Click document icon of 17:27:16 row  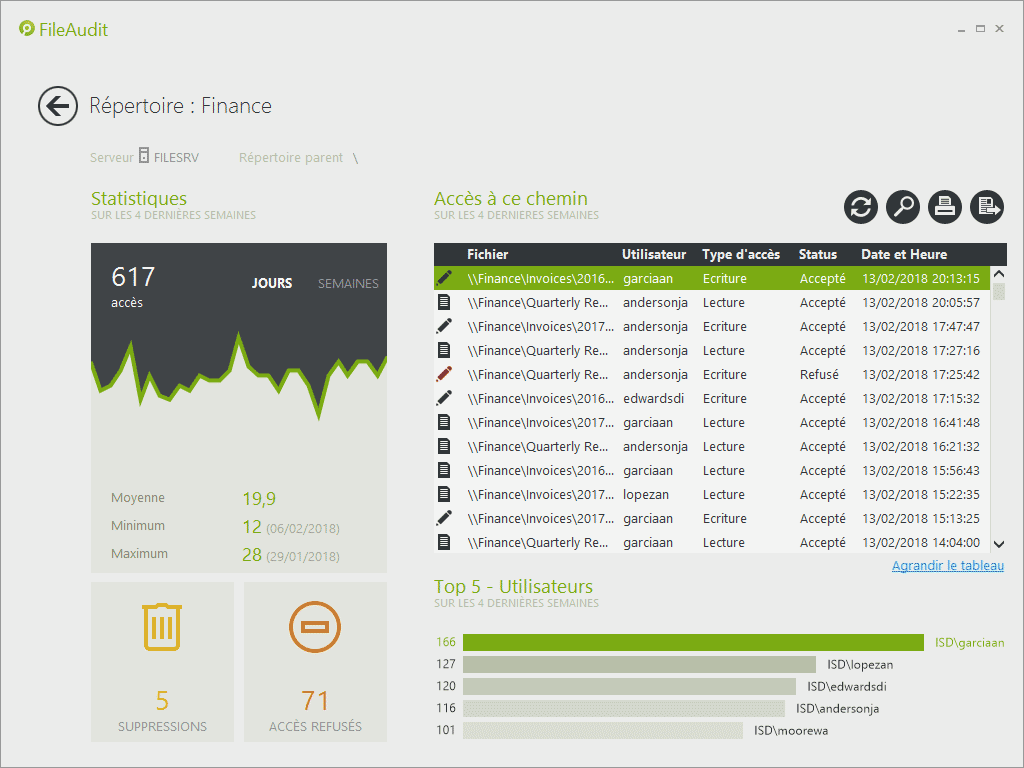pyautogui.click(x=444, y=350)
